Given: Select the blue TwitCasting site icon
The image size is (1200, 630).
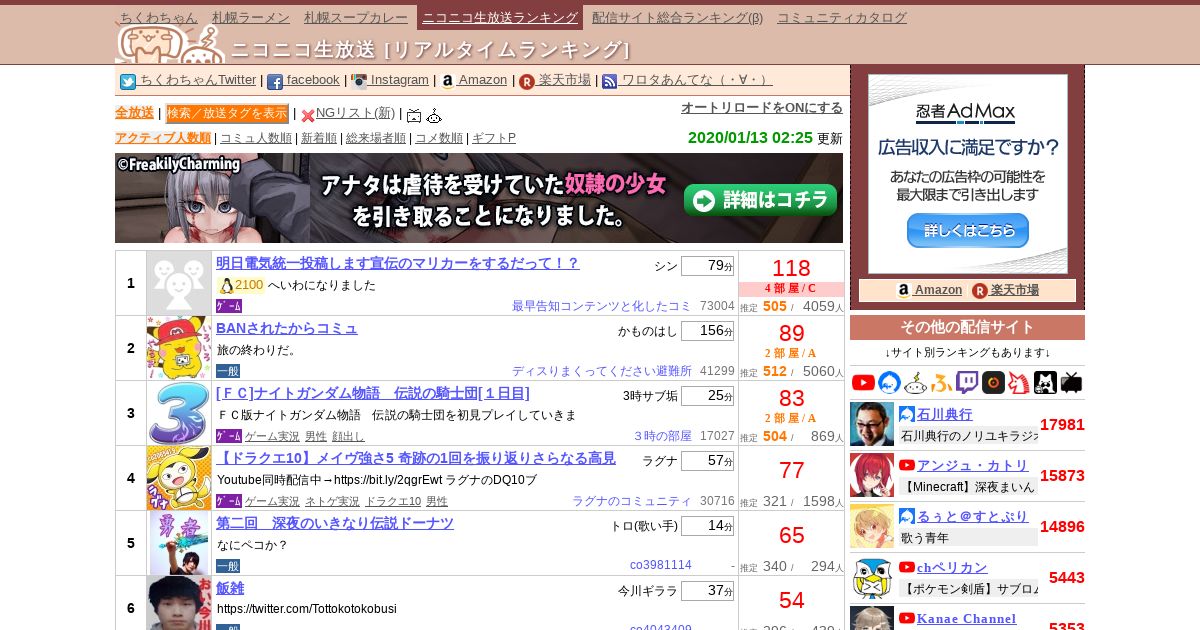Looking at the screenshot, I should tap(890, 382).
